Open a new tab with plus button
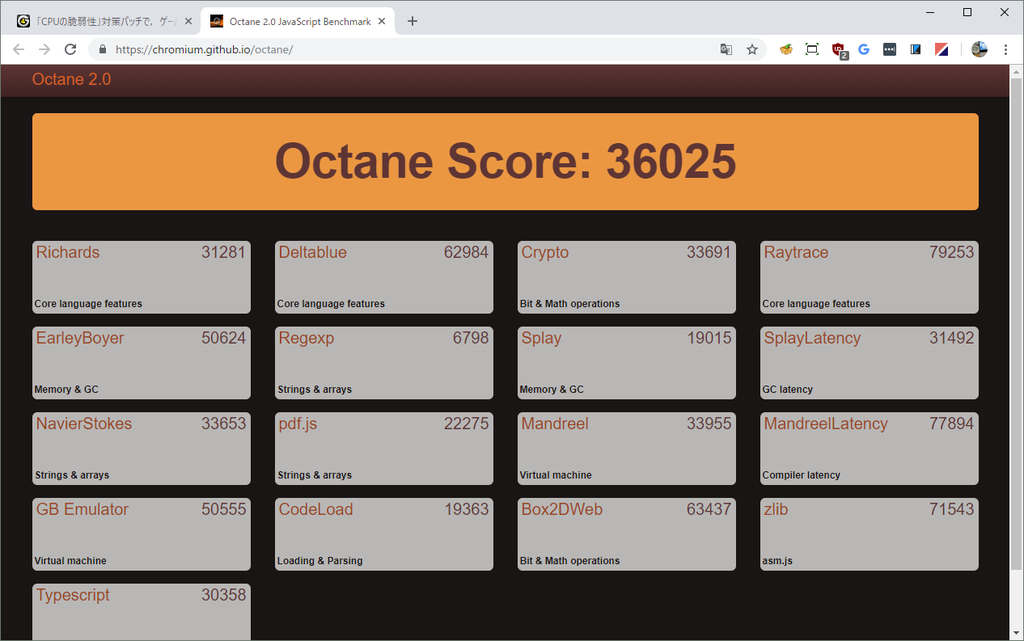 [412, 22]
